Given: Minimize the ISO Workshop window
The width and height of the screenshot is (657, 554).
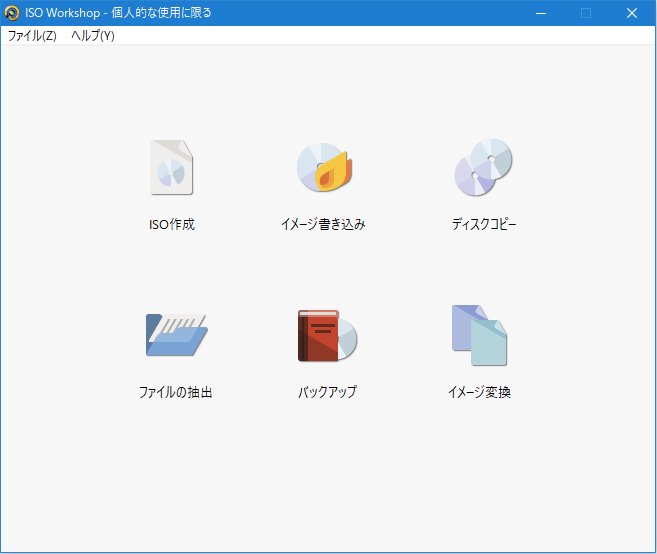Looking at the screenshot, I should tap(541, 13).
